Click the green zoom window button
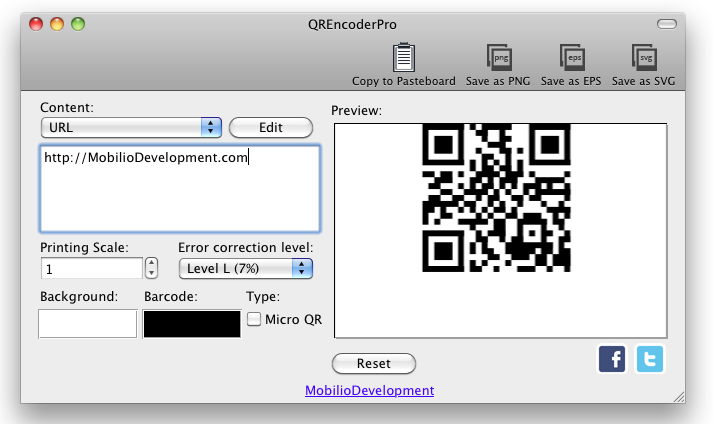Screen dimensions: 713x424 (x=78, y=24)
